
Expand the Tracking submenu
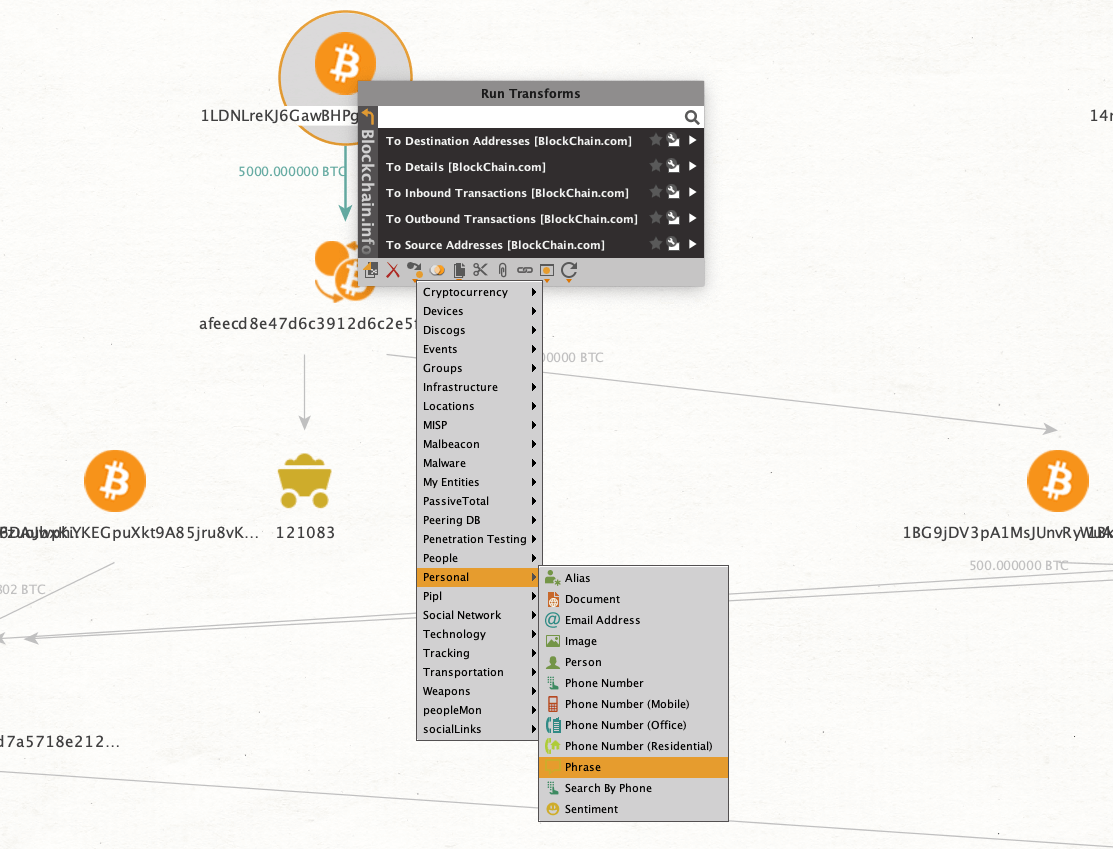[x=479, y=653]
